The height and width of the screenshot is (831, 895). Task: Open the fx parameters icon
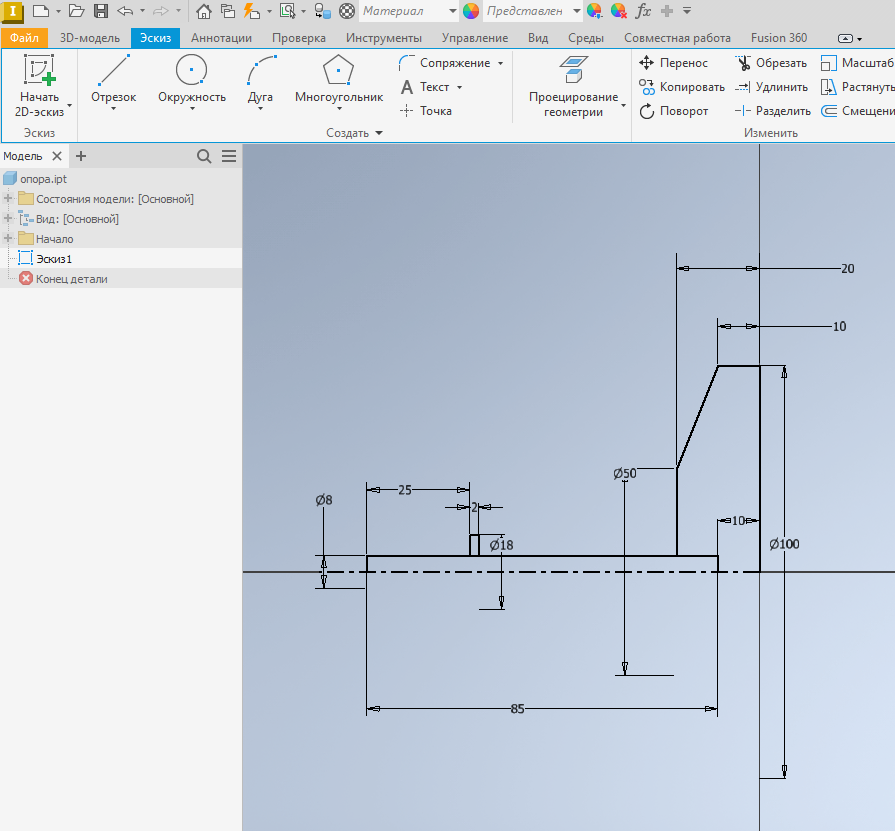[x=643, y=11]
